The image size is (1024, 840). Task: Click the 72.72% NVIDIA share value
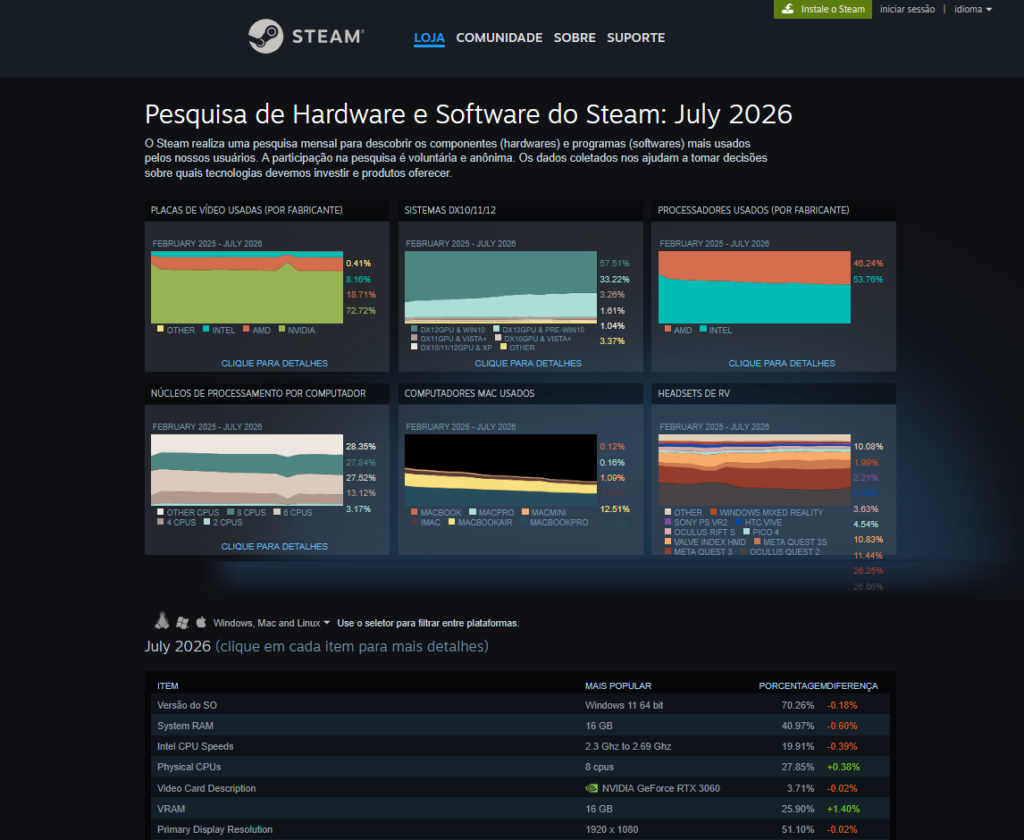360,311
